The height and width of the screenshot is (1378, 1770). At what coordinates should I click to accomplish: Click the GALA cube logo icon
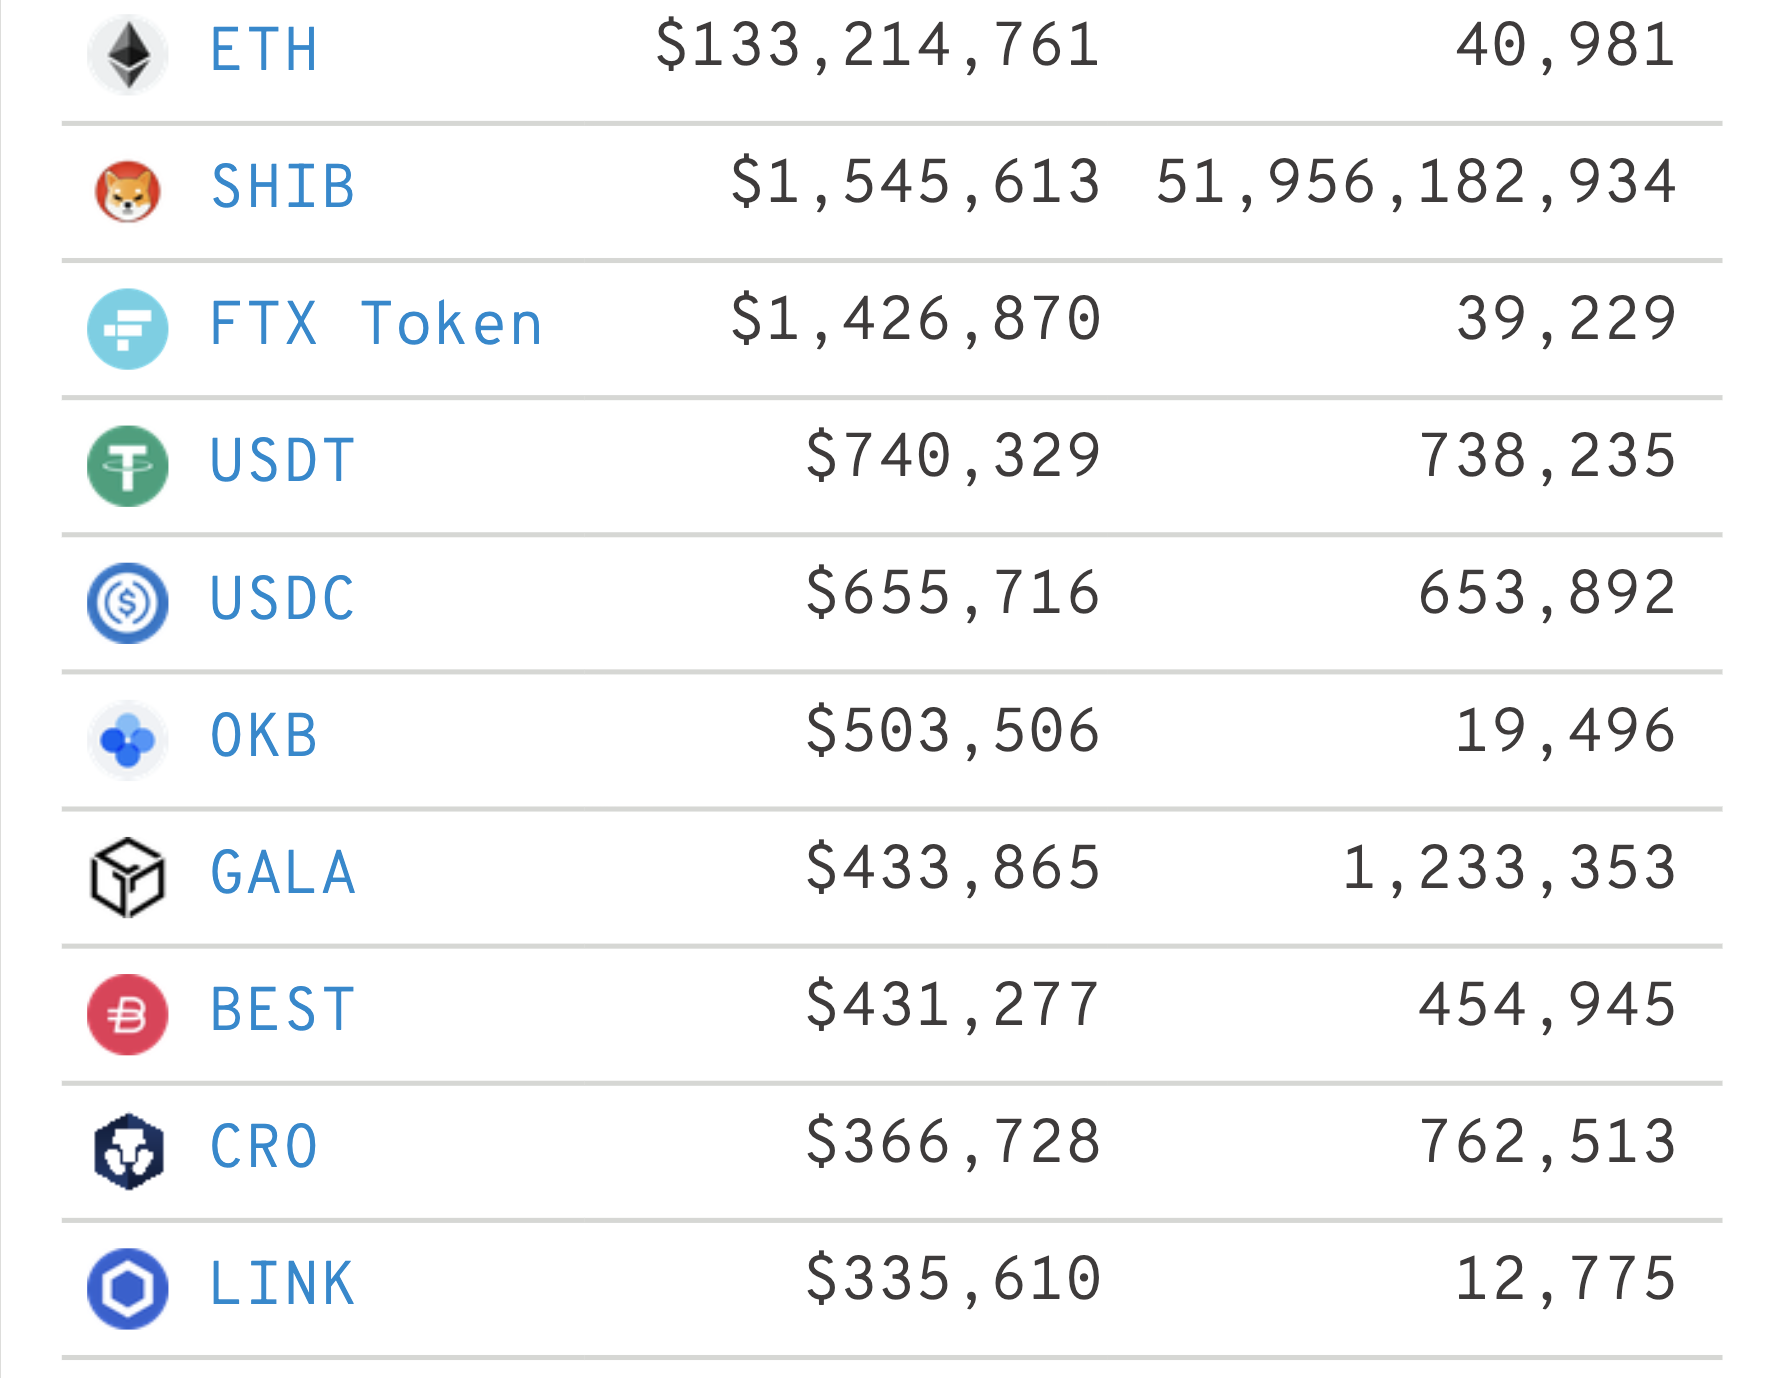coord(128,877)
